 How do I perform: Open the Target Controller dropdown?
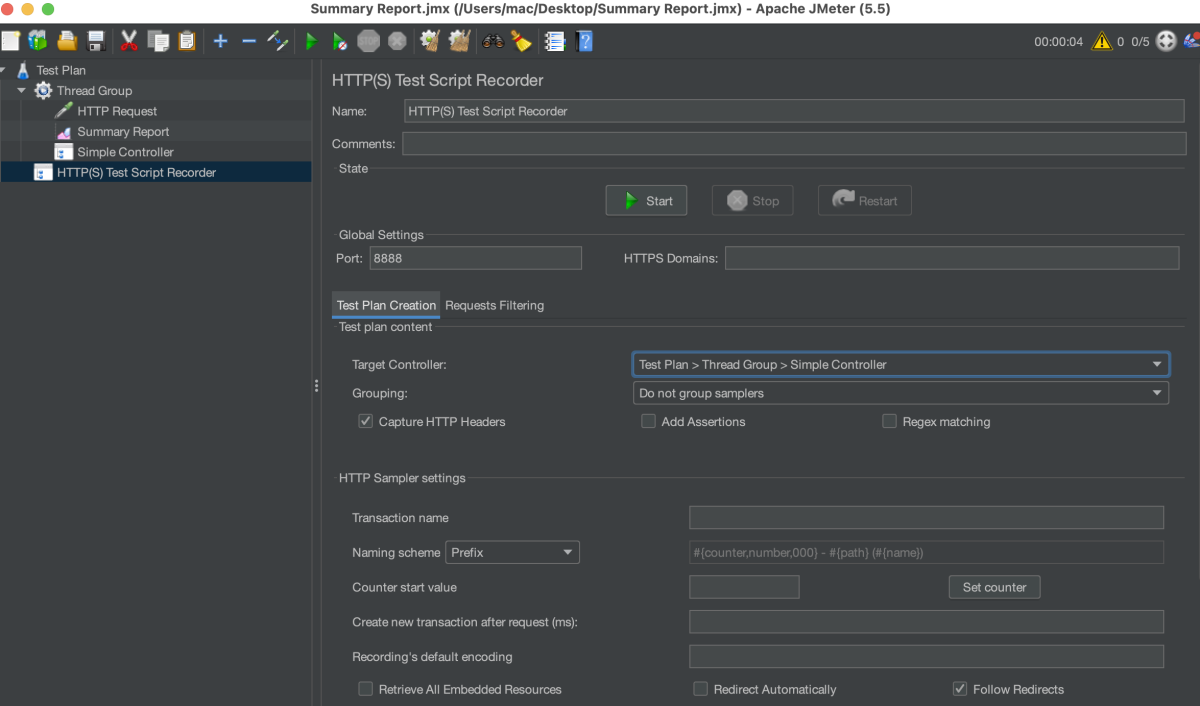coord(1157,364)
